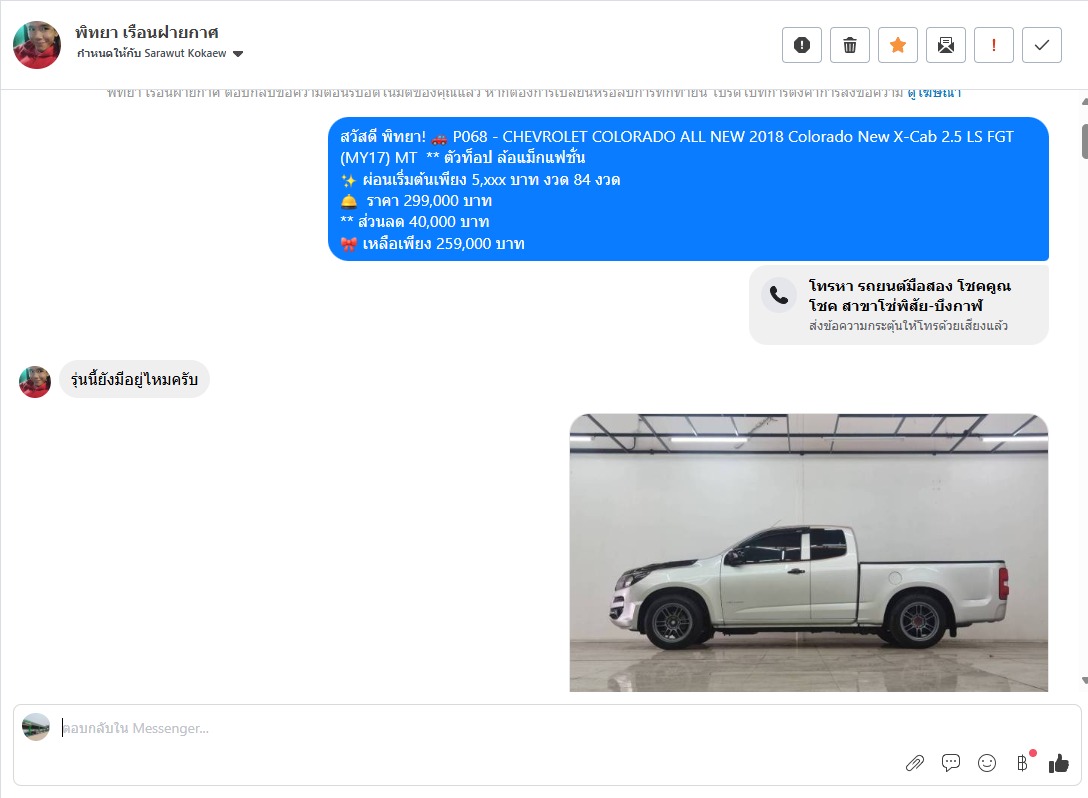Mark conversation as done with checkmark
The width and height of the screenshot is (1088, 798).
(x=1042, y=45)
